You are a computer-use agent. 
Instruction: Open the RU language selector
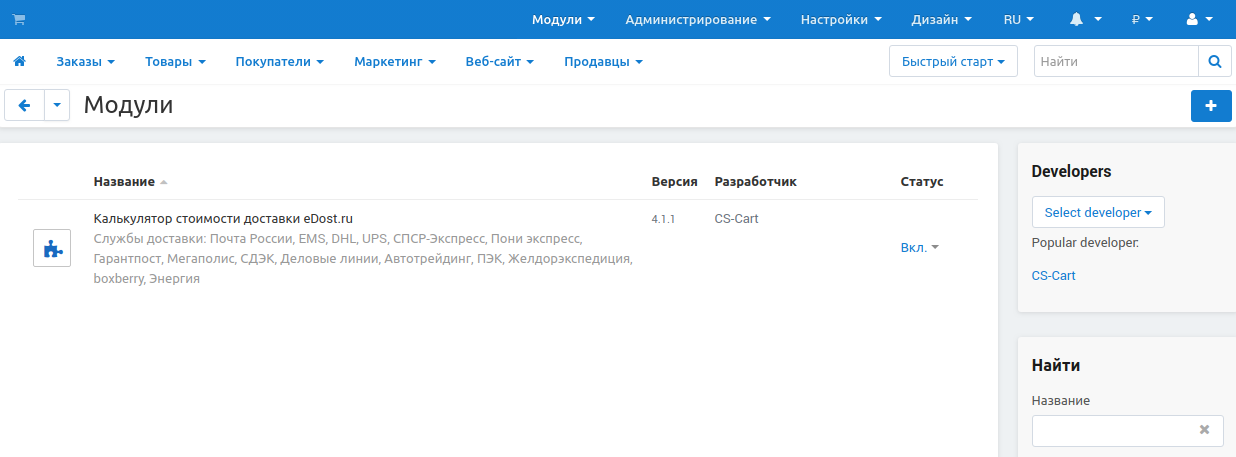[x=1018, y=20]
